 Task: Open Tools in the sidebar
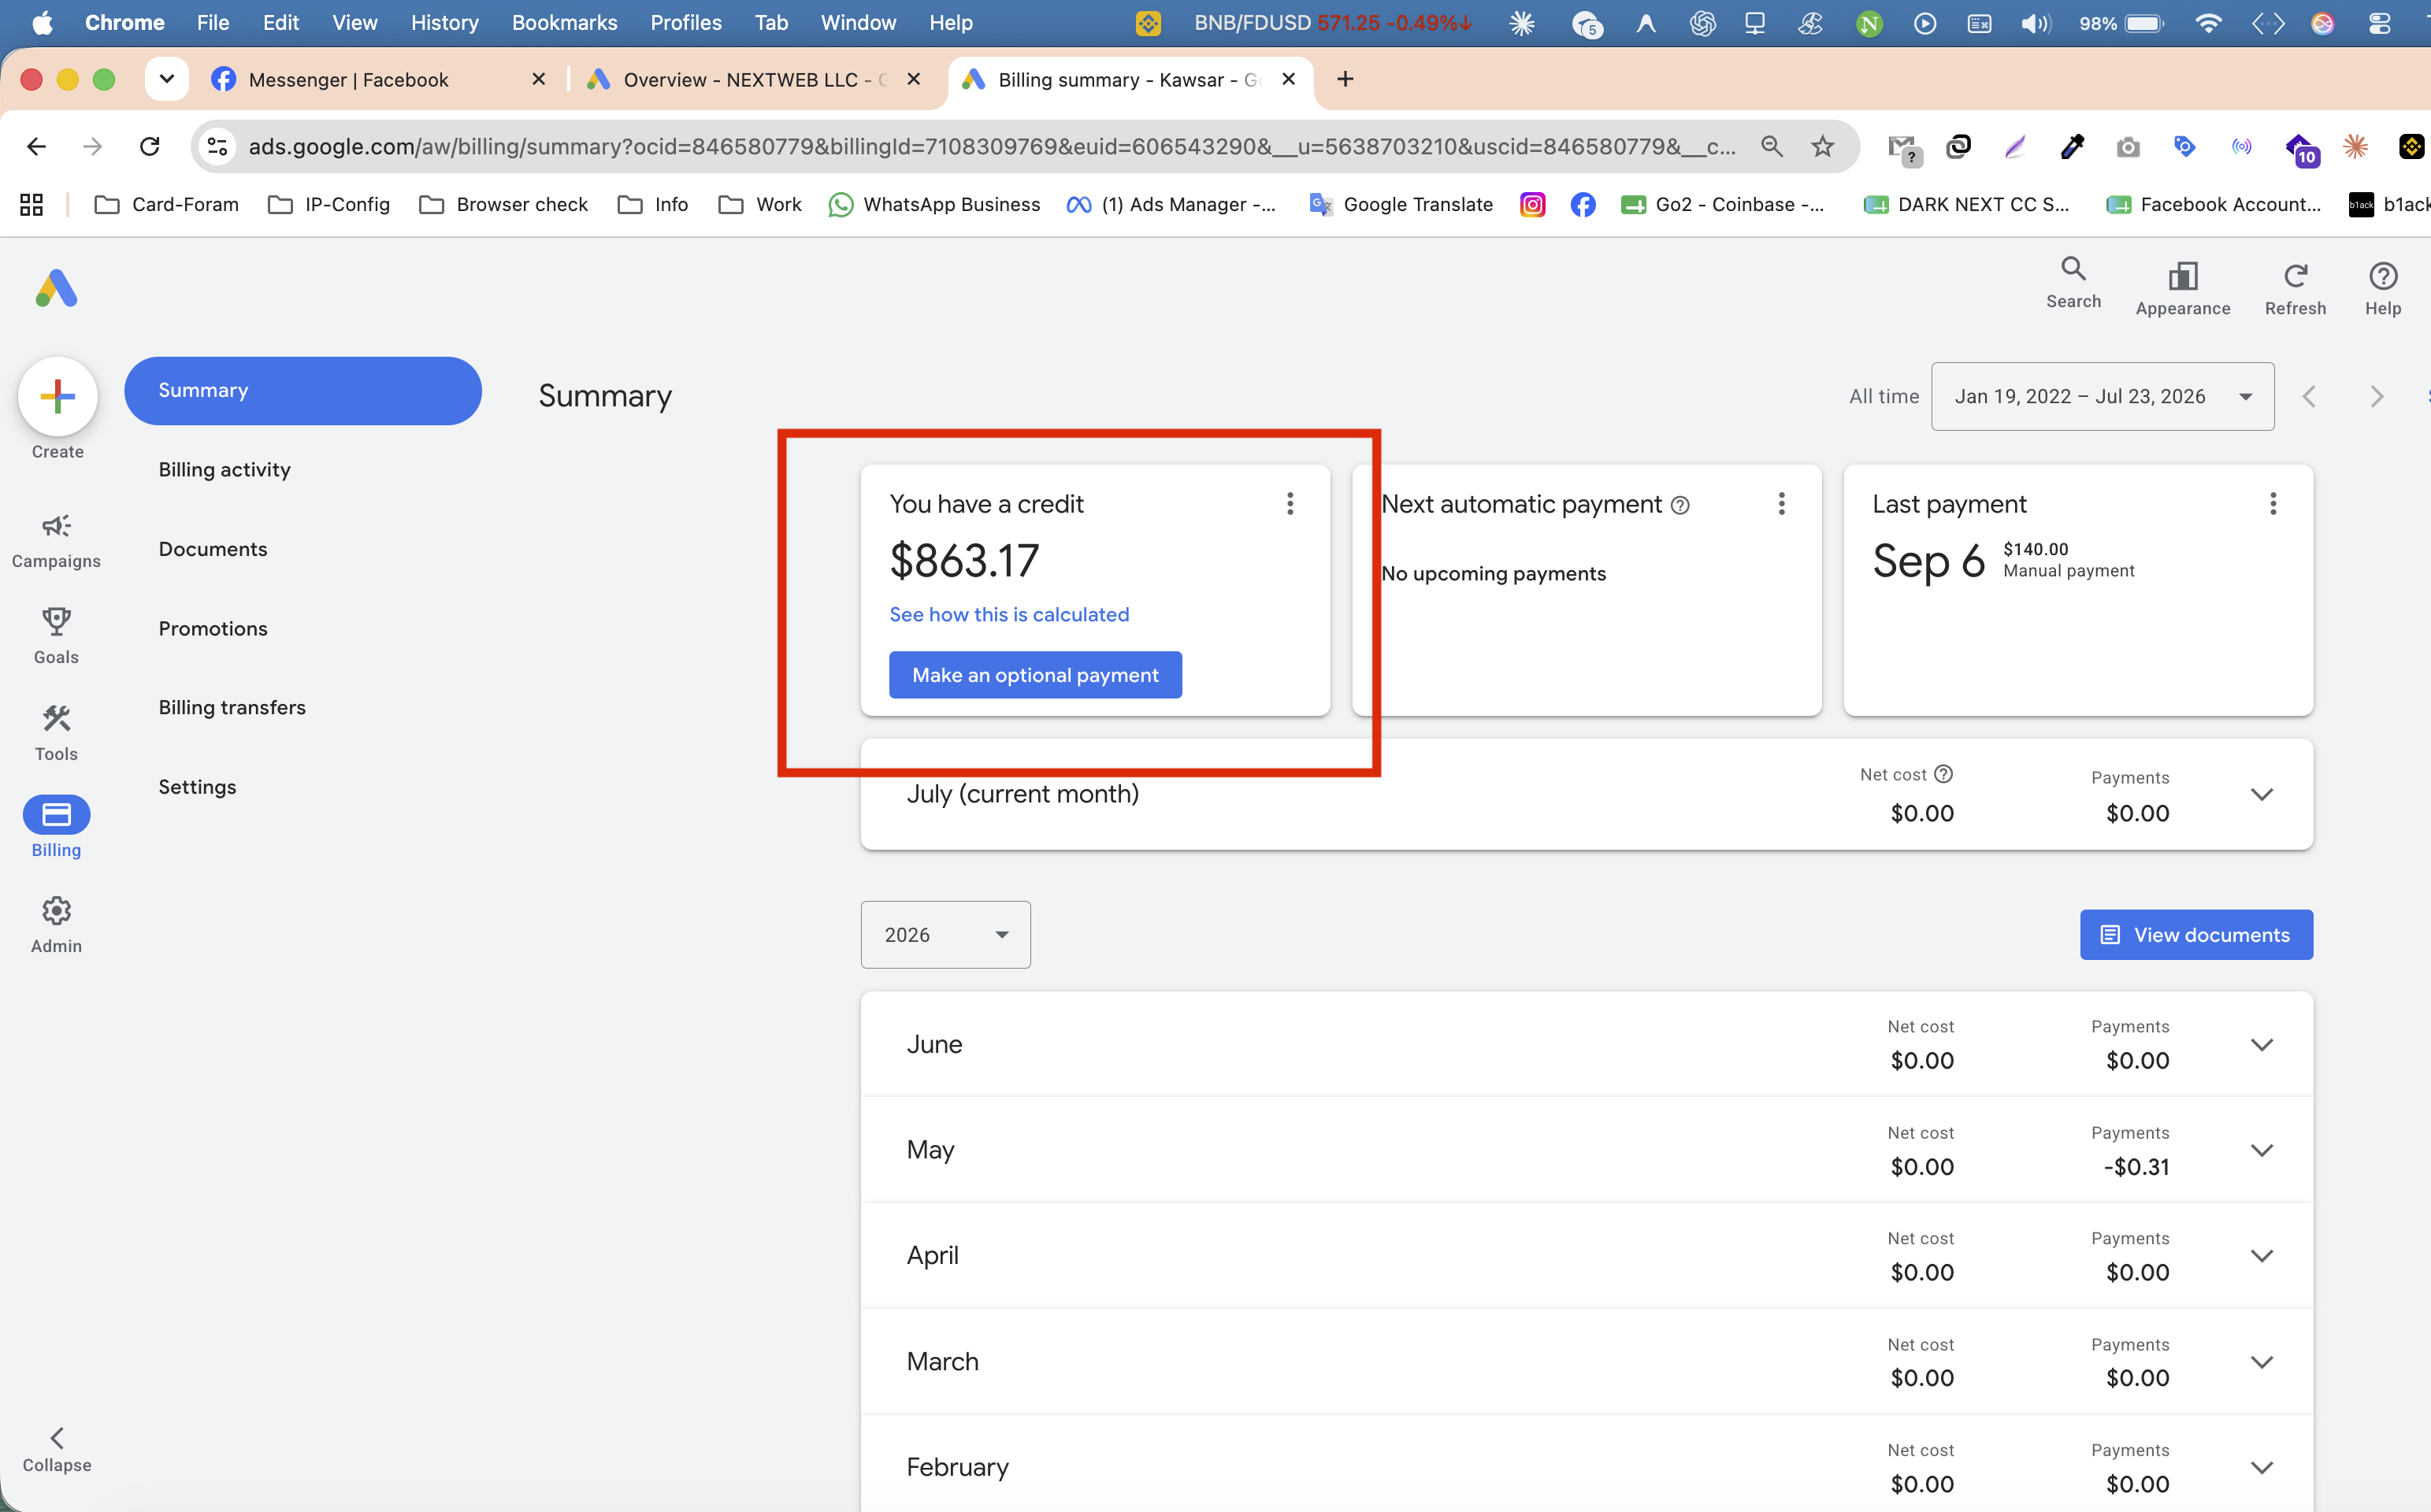[56, 733]
